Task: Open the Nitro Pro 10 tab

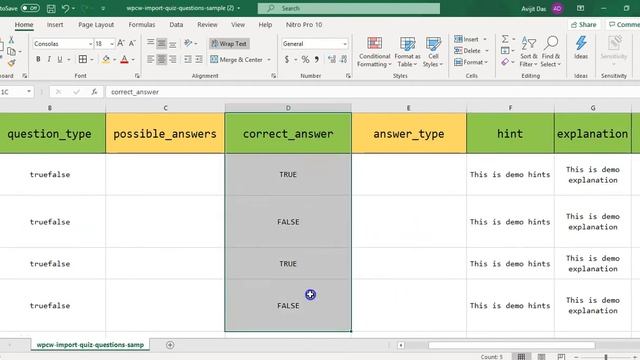Action: pyautogui.click(x=304, y=25)
